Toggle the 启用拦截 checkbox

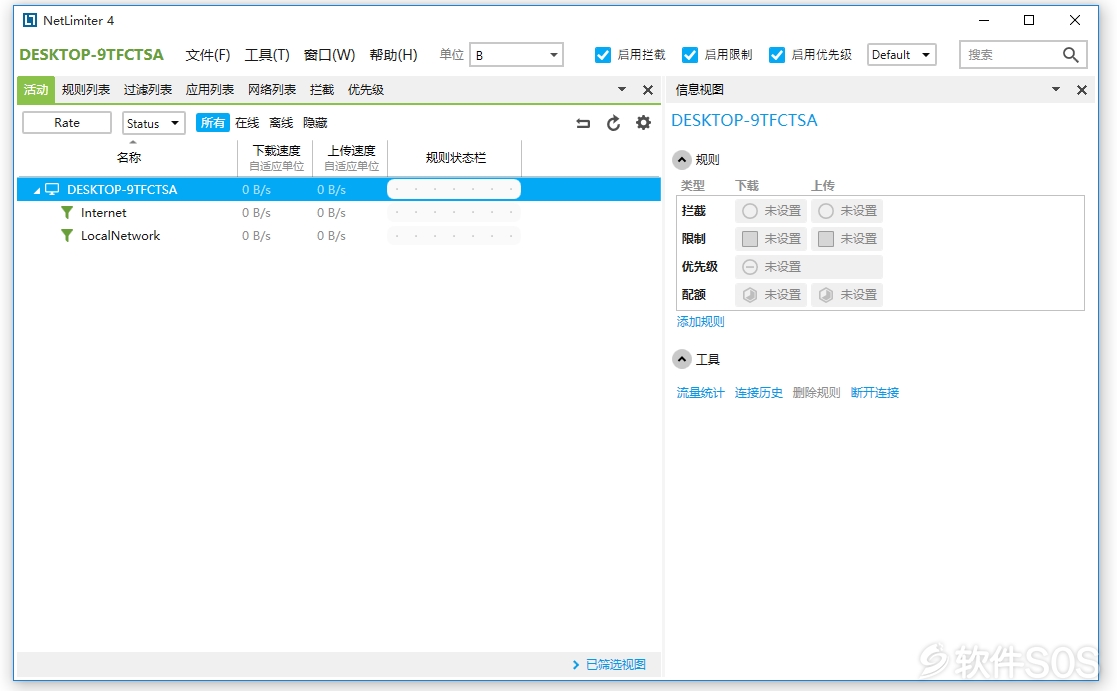603,55
